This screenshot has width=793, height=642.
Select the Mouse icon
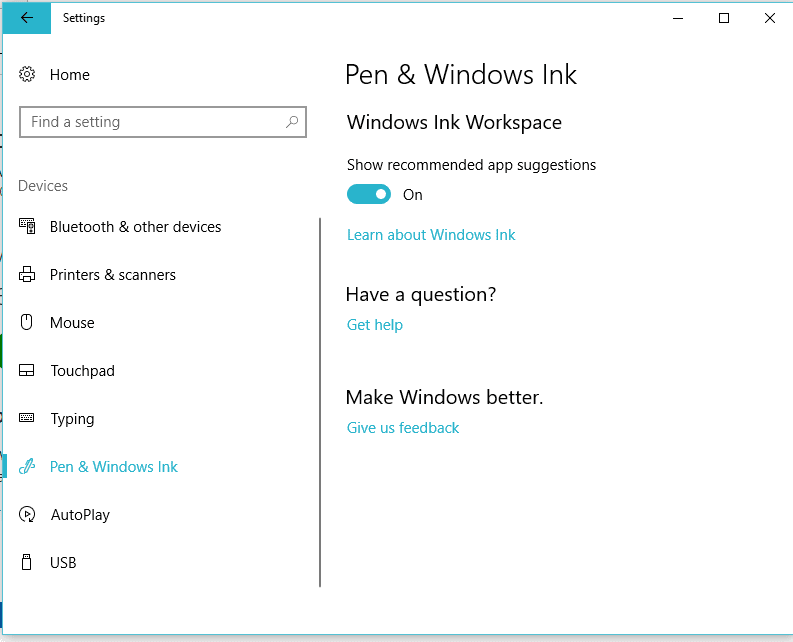coord(27,322)
